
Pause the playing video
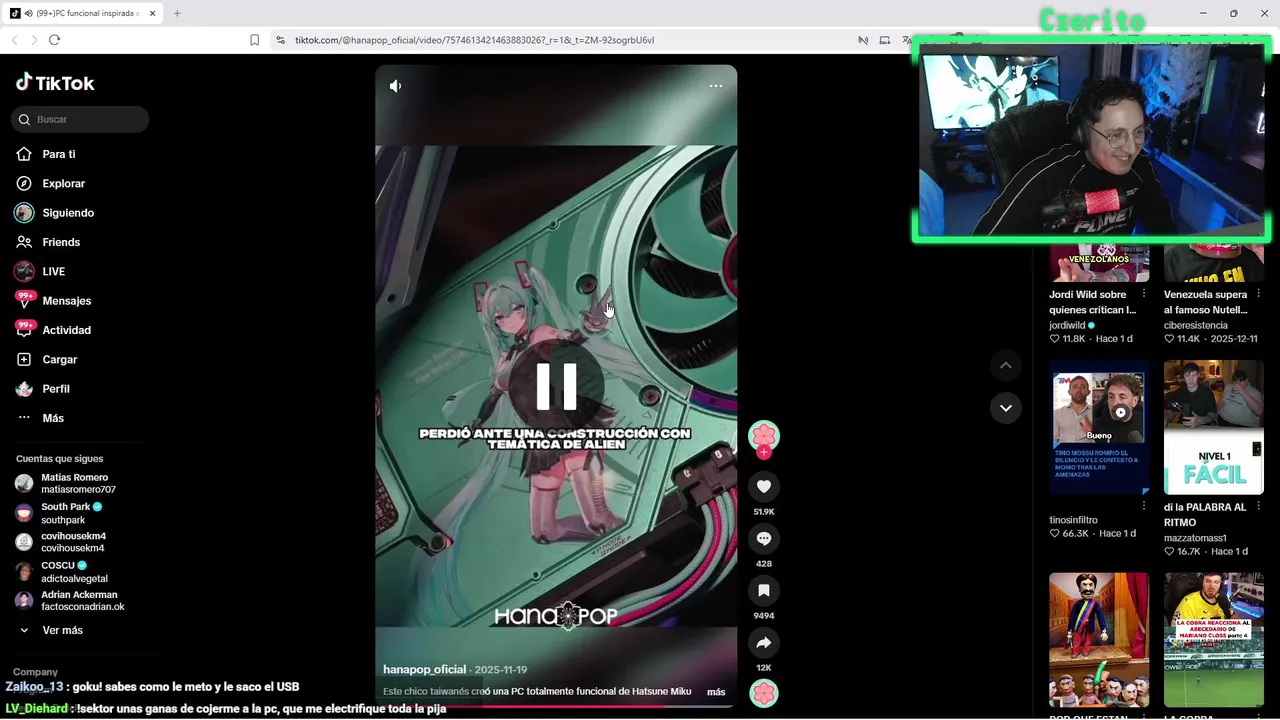[x=556, y=387]
